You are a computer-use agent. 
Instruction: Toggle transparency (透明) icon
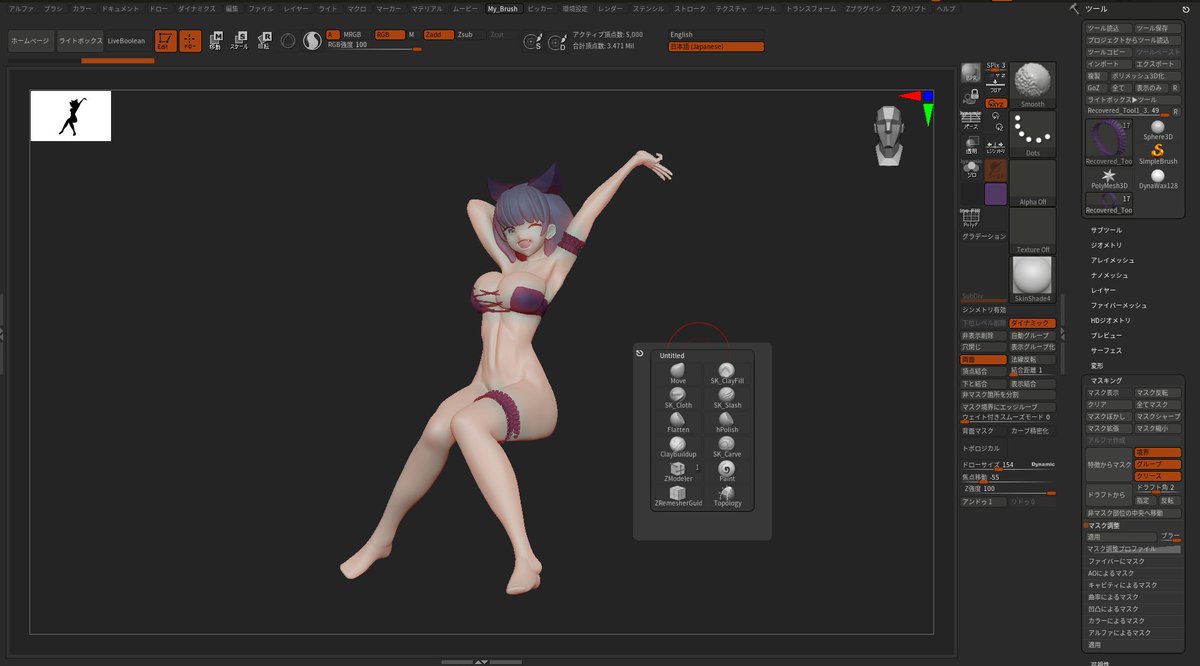tap(970, 144)
